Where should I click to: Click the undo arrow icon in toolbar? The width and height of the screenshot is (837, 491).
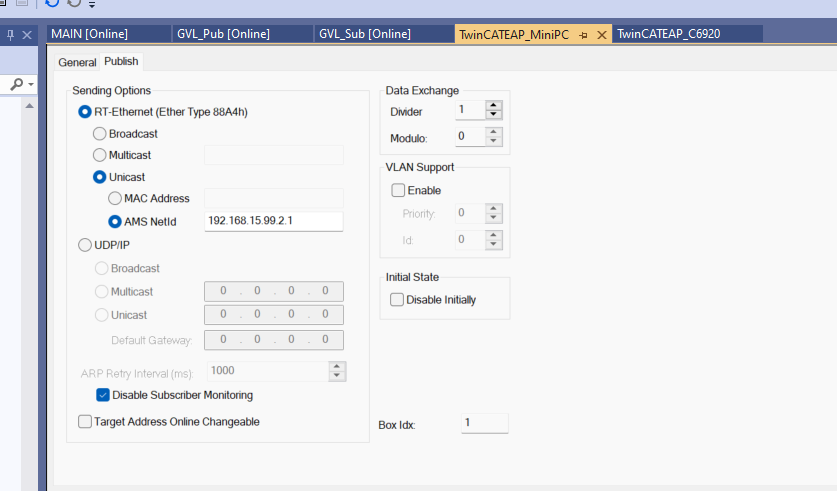[x=52, y=3]
